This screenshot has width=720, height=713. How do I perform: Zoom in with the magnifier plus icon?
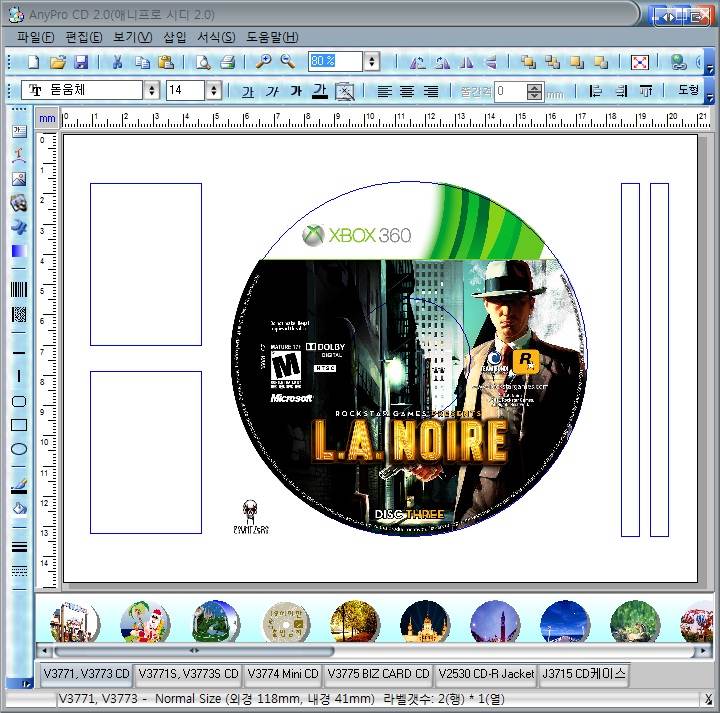[264, 62]
